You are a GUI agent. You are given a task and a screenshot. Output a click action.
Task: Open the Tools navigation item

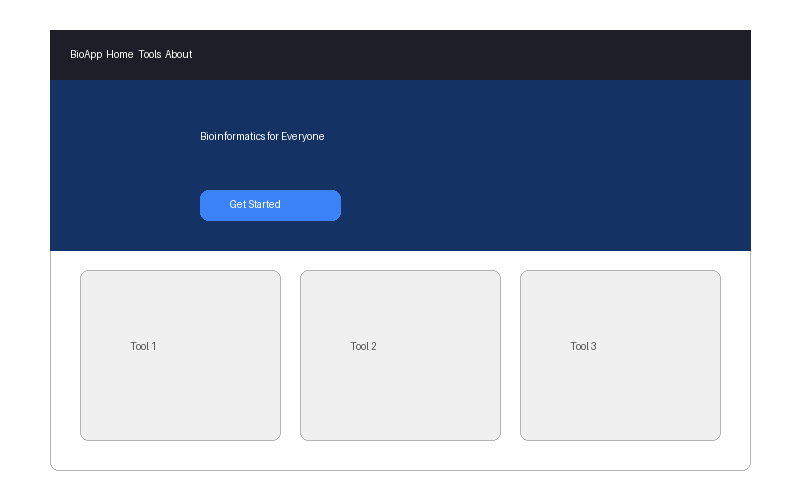[x=150, y=55]
